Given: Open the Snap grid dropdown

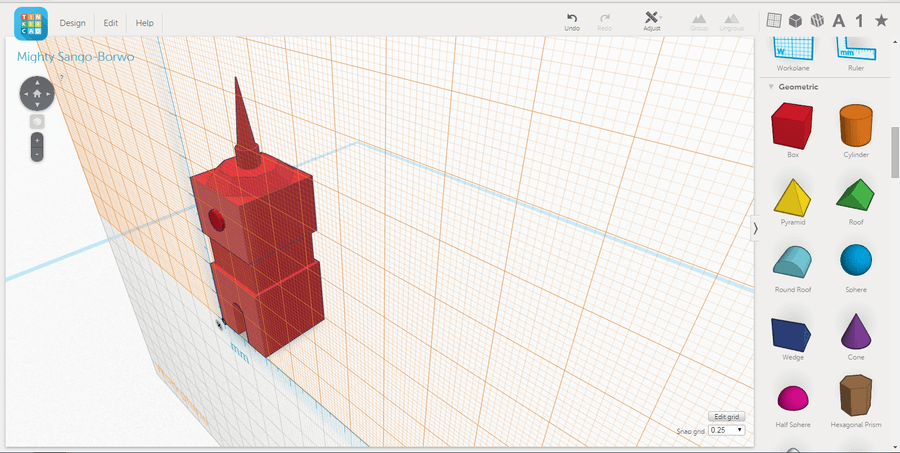Looking at the screenshot, I should click(727, 430).
